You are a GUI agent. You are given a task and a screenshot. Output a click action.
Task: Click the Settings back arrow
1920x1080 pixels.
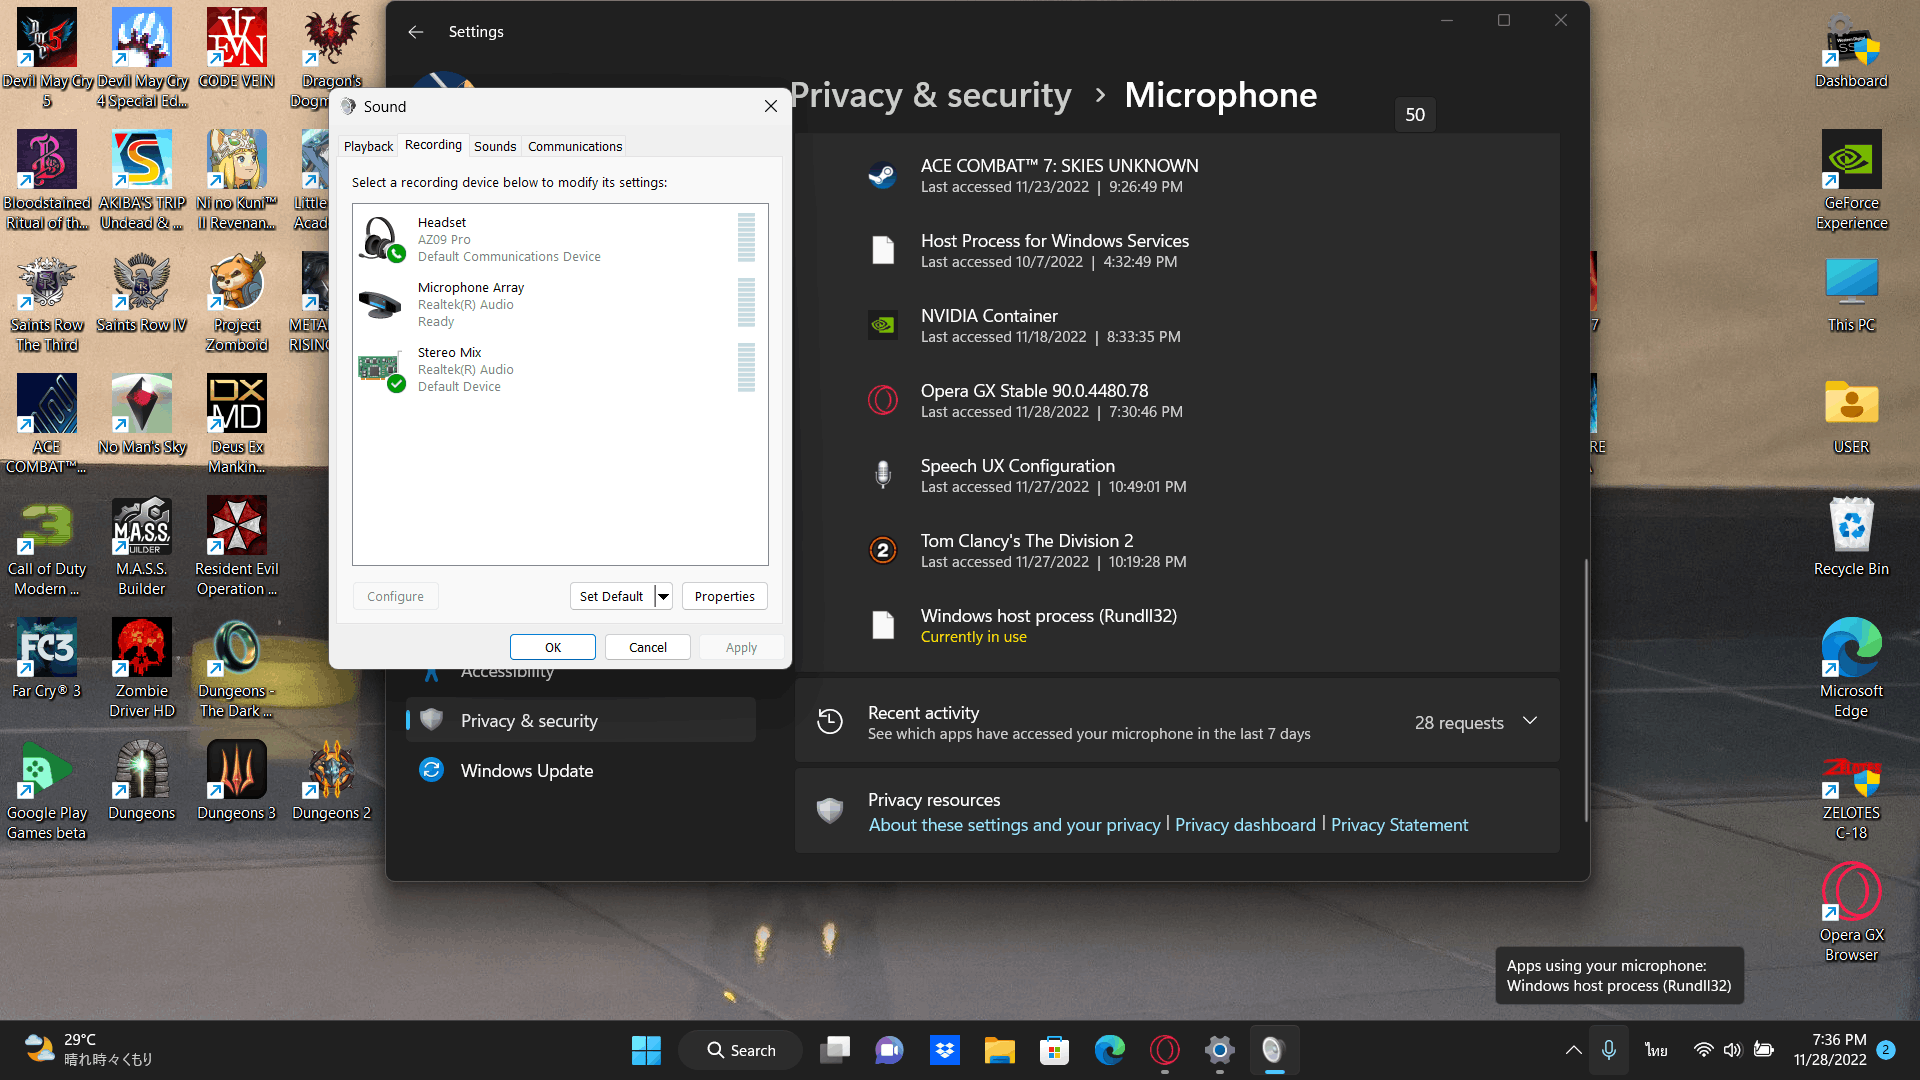[416, 32]
